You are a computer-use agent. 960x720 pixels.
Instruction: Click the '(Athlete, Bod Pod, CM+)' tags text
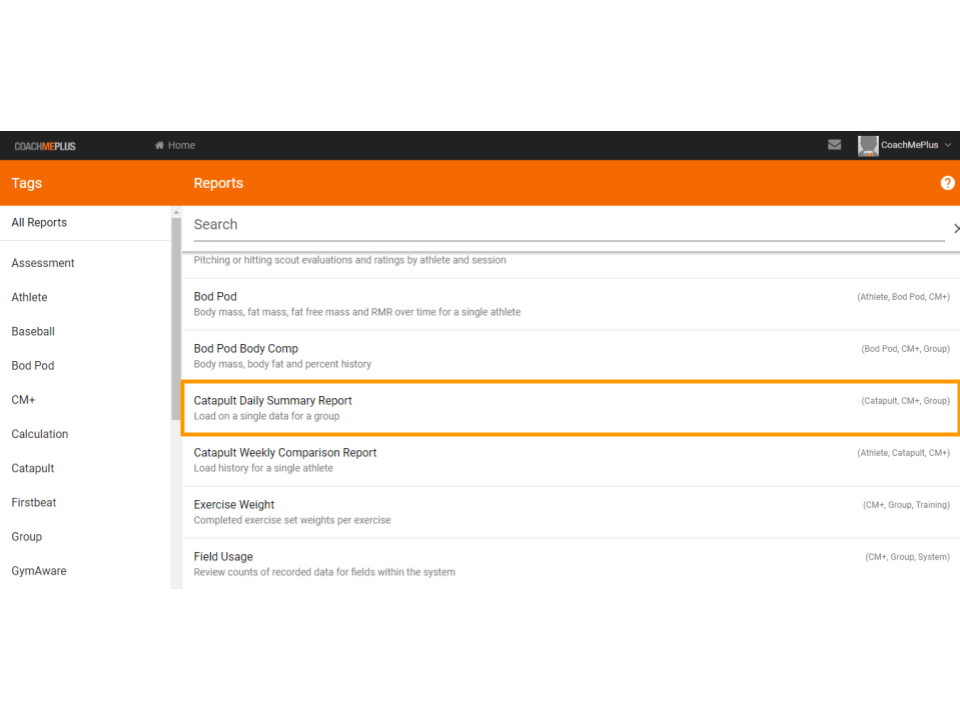pos(903,297)
